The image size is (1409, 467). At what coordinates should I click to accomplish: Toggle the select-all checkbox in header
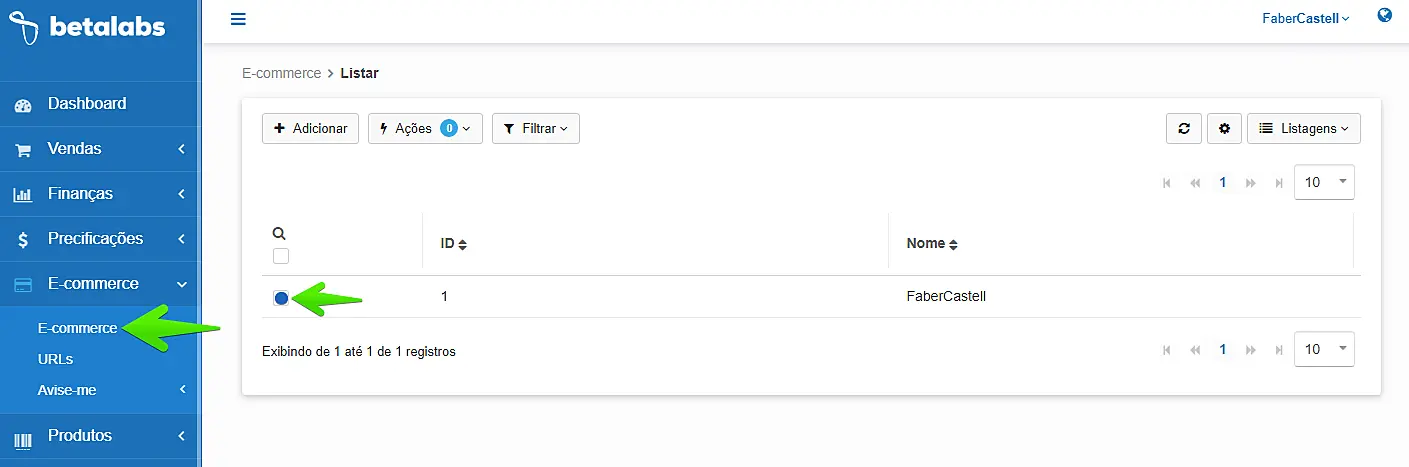281,256
